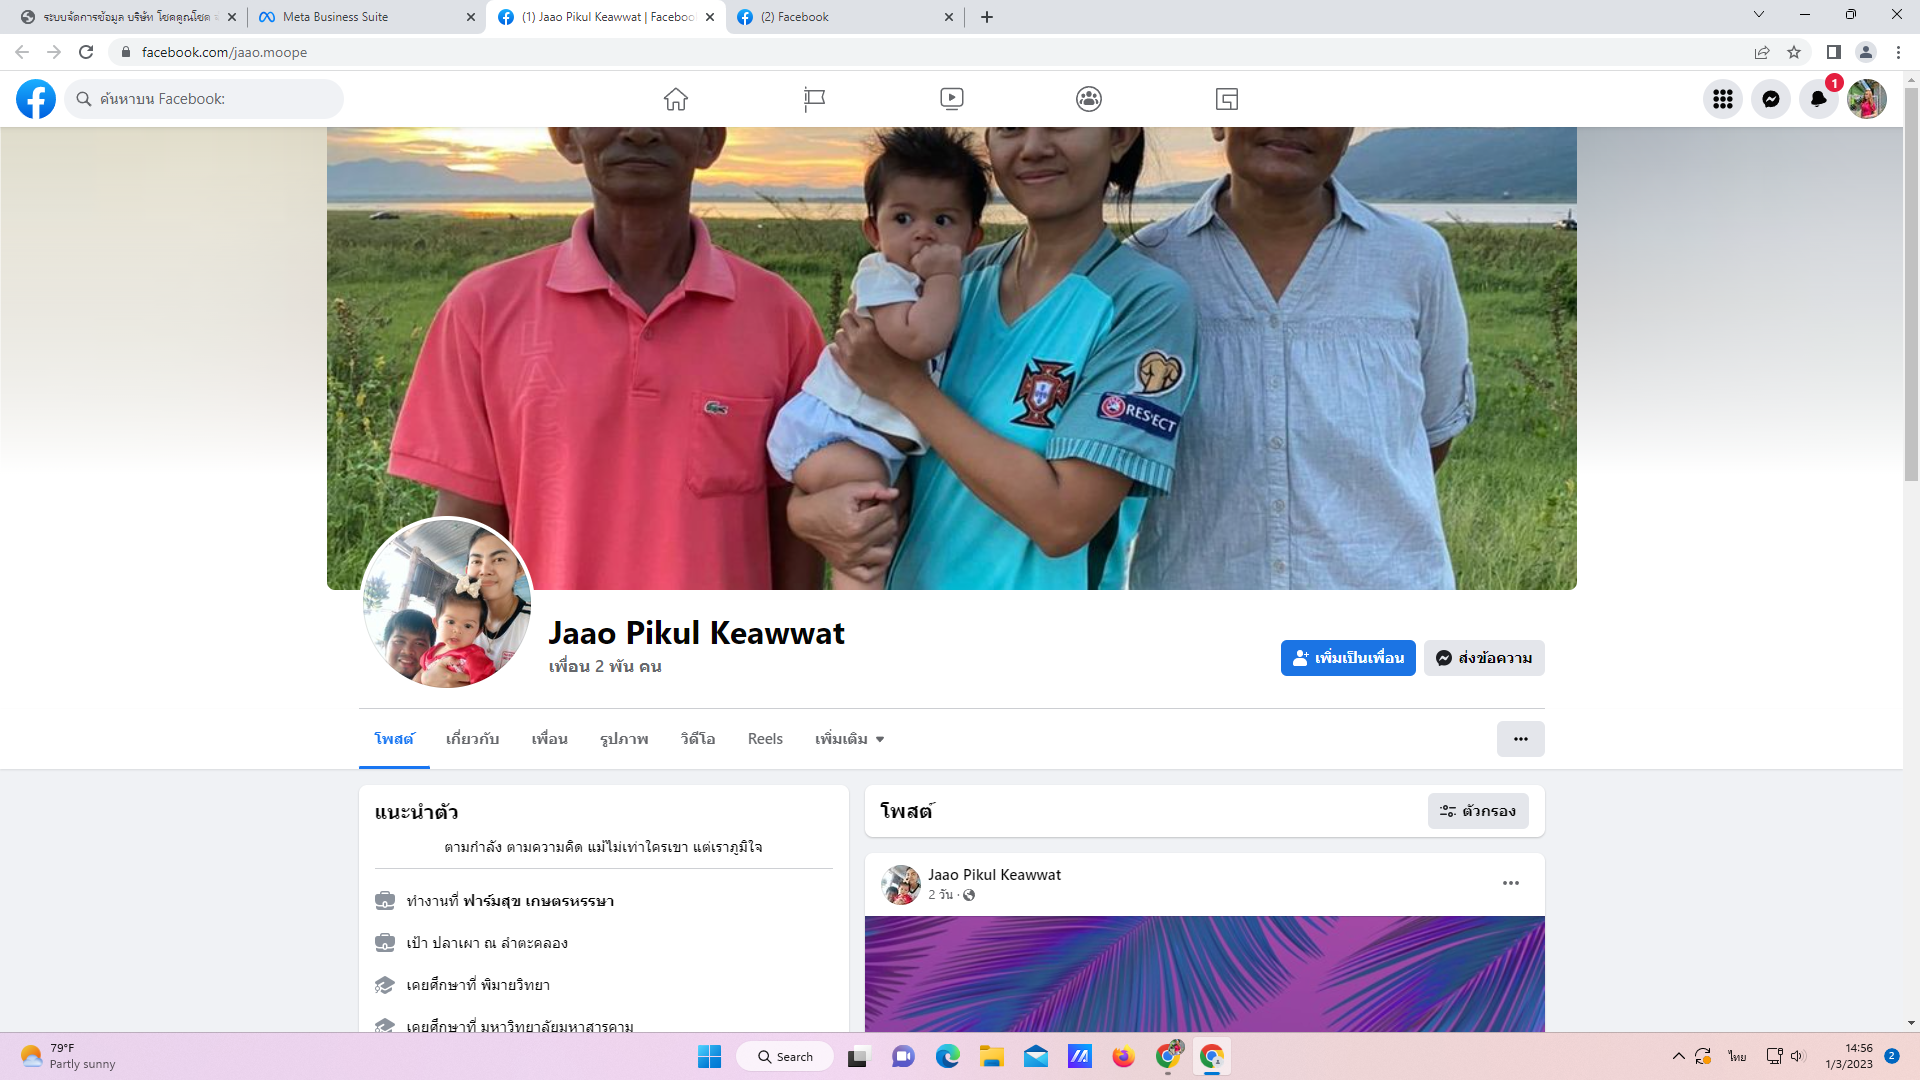Click เพิ่มเป็นเพื่อน add friend button
Viewport: 1920px width, 1080px height.
pyautogui.click(x=1347, y=658)
